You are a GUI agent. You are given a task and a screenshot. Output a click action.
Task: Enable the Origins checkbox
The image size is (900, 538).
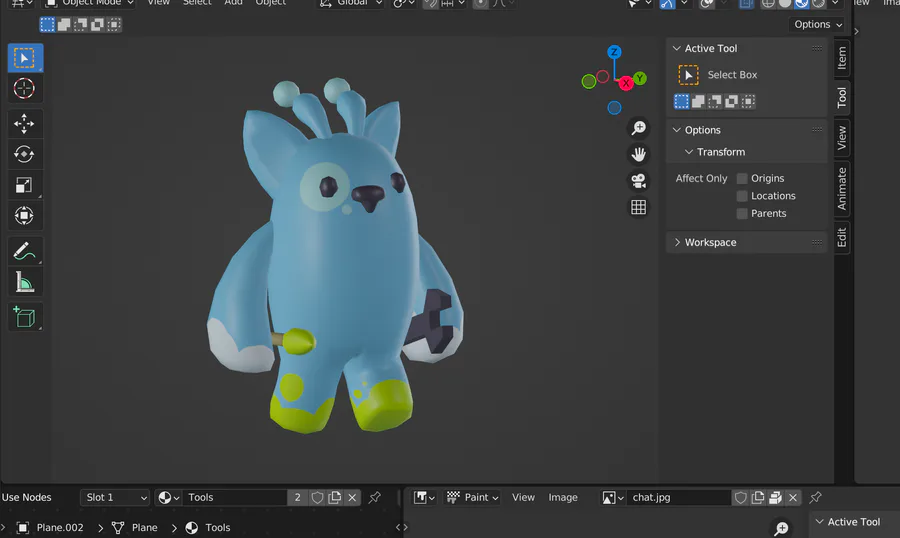[x=742, y=178]
